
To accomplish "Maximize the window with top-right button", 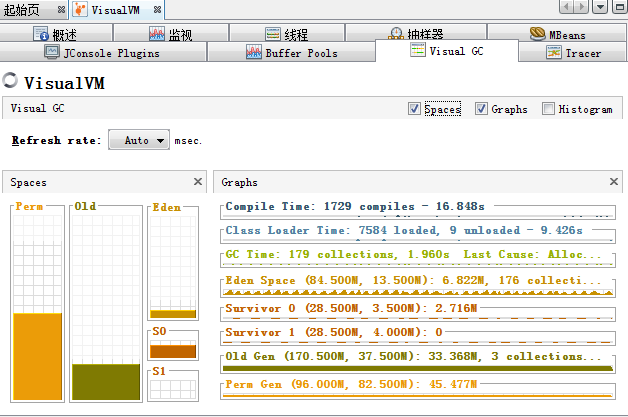I will (620, 7).
